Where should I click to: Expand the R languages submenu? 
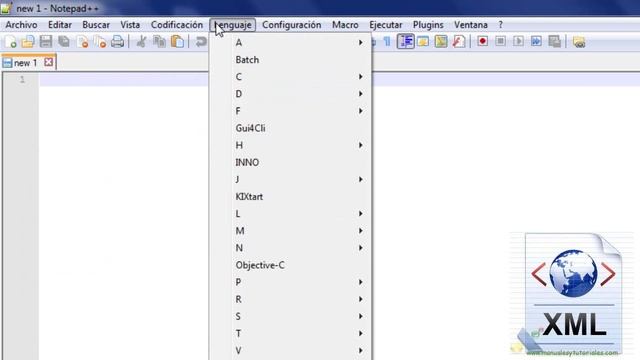[291, 300]
